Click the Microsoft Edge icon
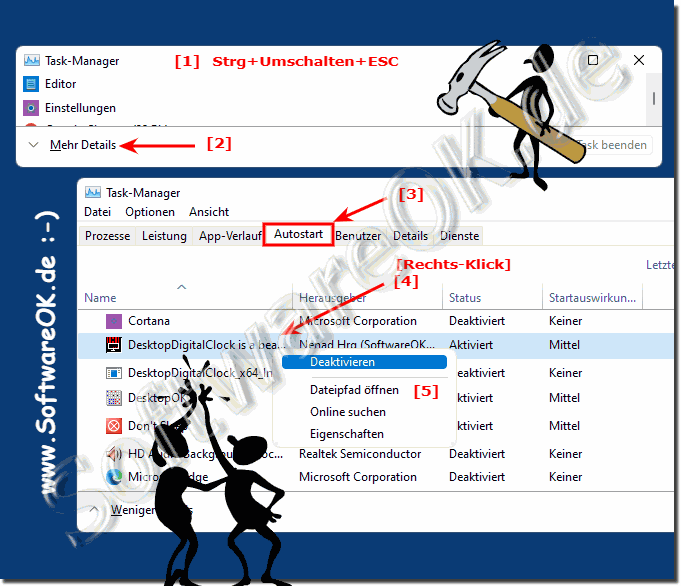Screen dimensions: 681x586 [114, 477]
